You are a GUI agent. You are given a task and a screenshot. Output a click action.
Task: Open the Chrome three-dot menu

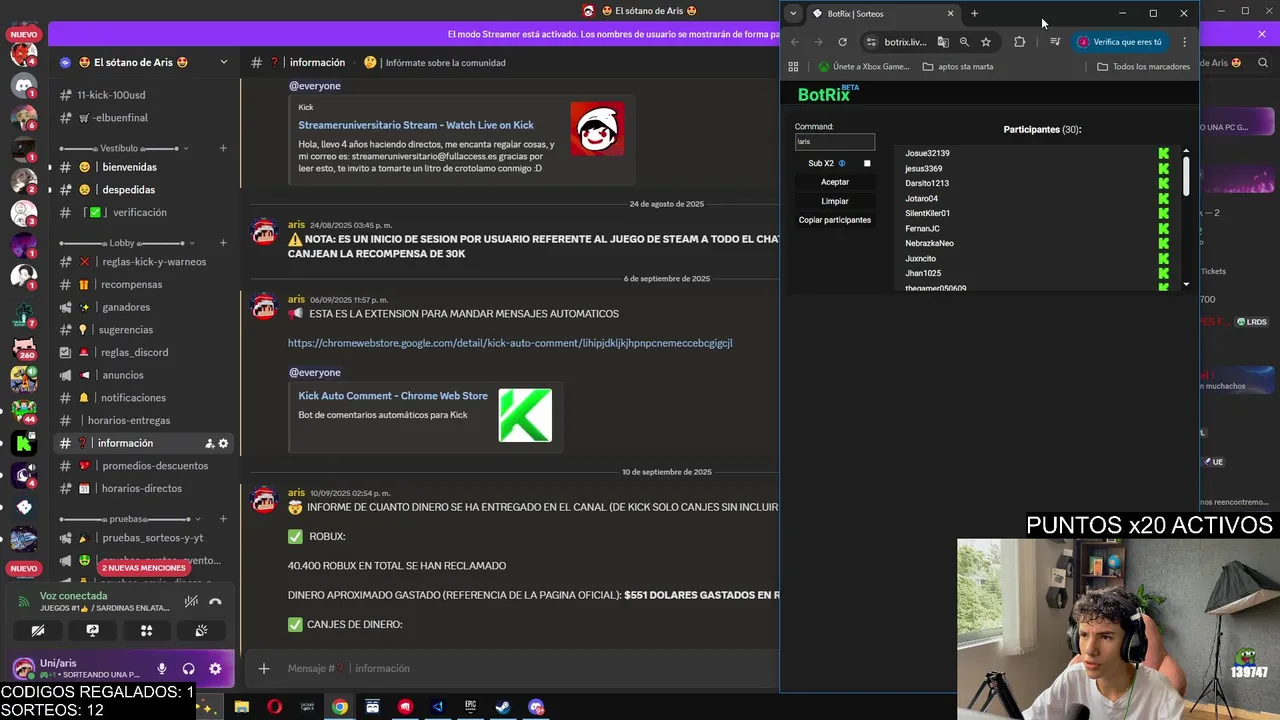click(1184, 42)
